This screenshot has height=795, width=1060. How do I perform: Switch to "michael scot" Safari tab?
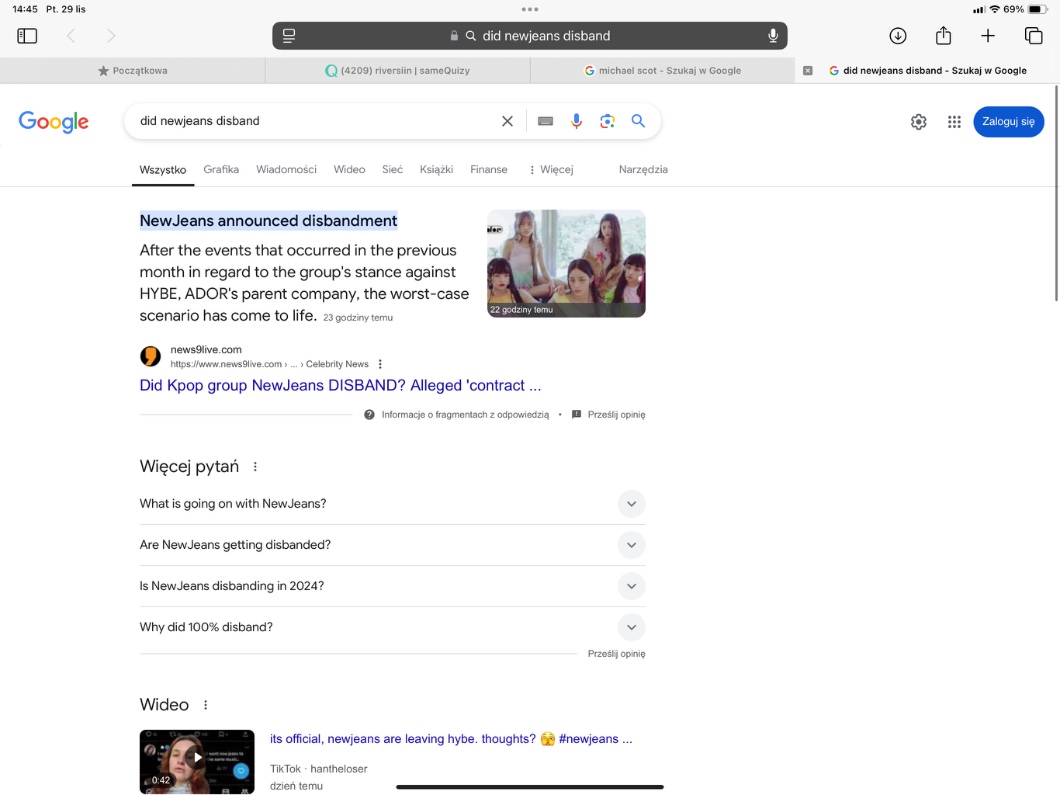coord(662,71)
